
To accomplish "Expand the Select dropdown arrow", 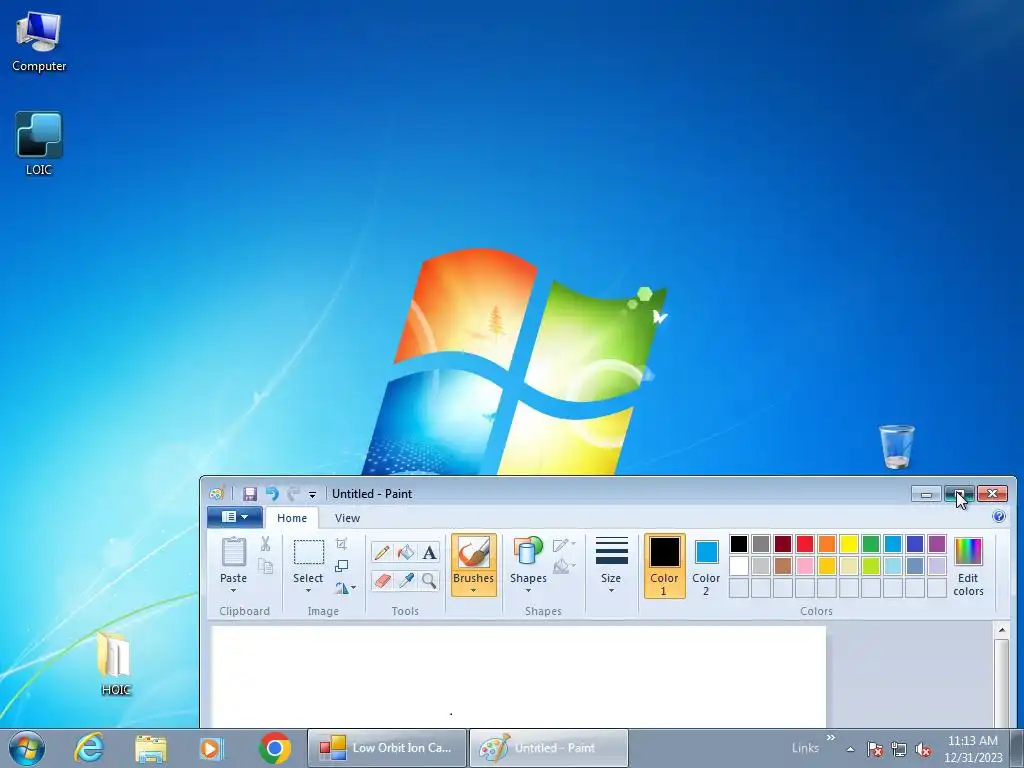I will point(308,590).
